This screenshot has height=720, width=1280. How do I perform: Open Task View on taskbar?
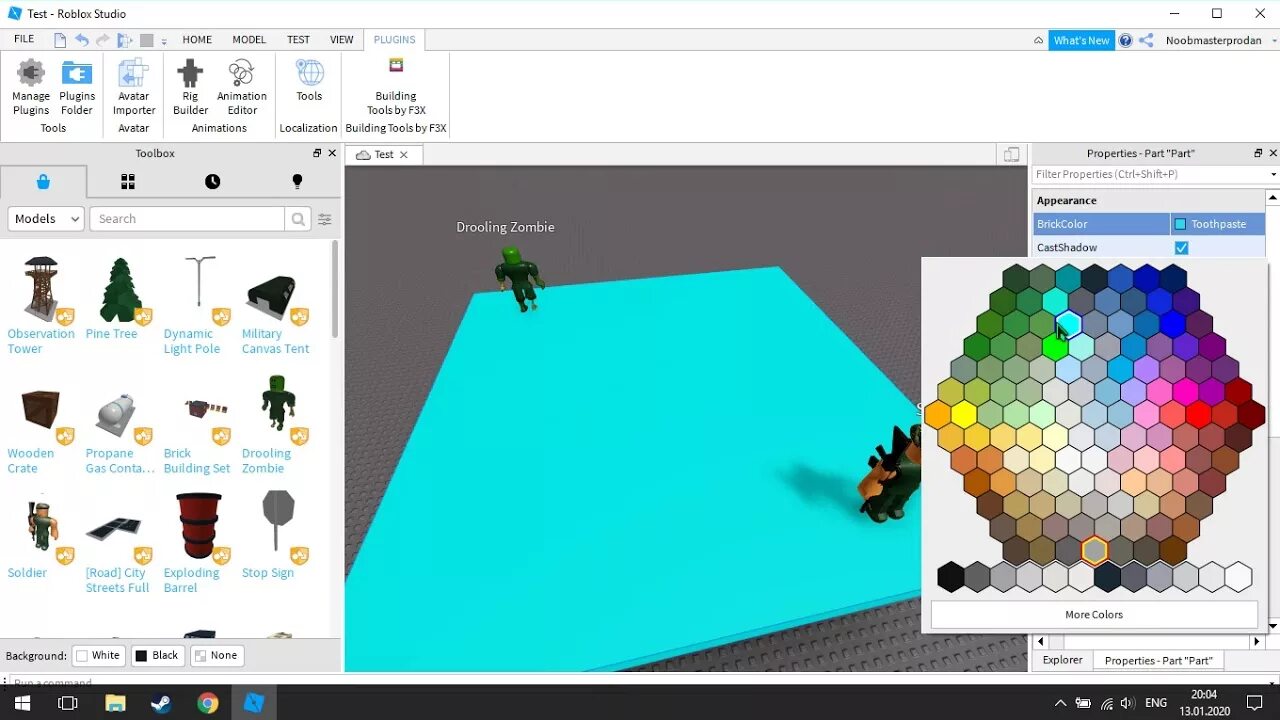[x=68, y=703]
